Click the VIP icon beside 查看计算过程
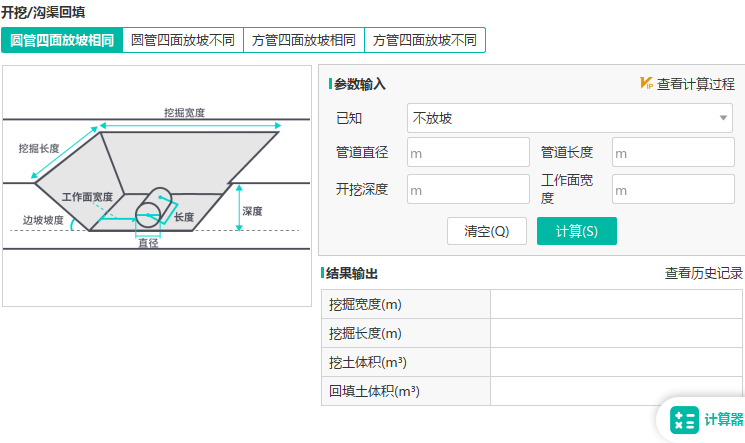Viewport: 745px width, 443px height. click(646, 84)
